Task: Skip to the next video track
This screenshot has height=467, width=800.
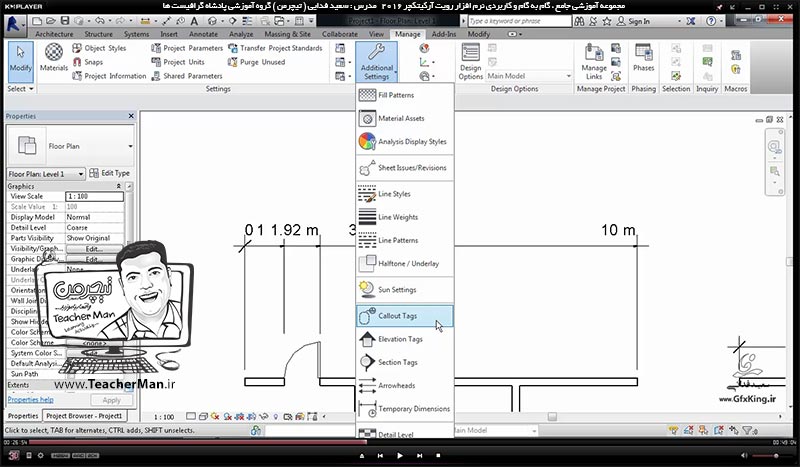Action: point(419,455)
